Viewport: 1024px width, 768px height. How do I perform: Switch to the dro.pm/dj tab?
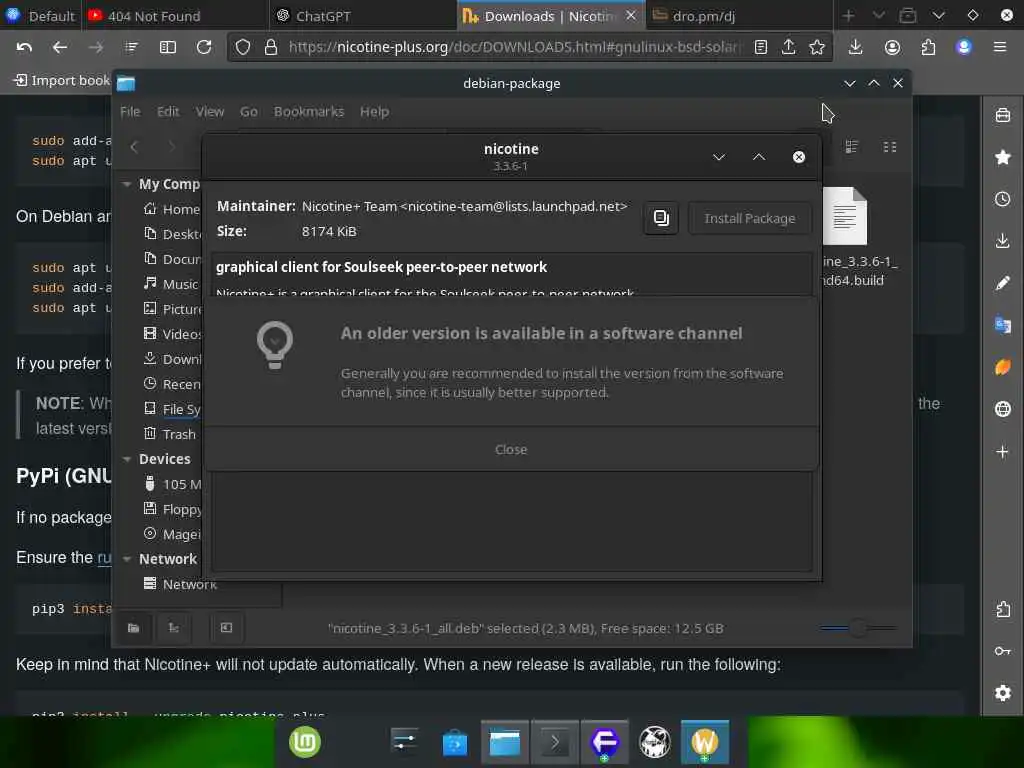click(739, 16)
